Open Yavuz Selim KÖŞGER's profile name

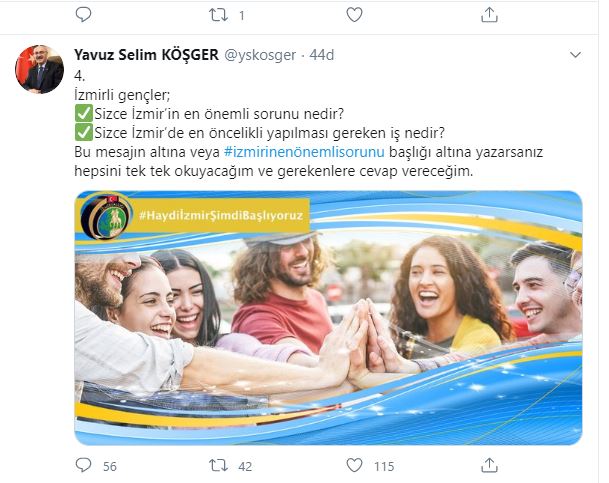click(146, 55)
